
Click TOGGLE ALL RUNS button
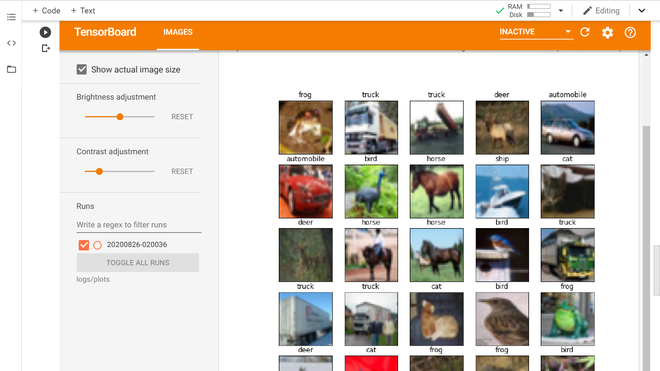tap(138, 262)
